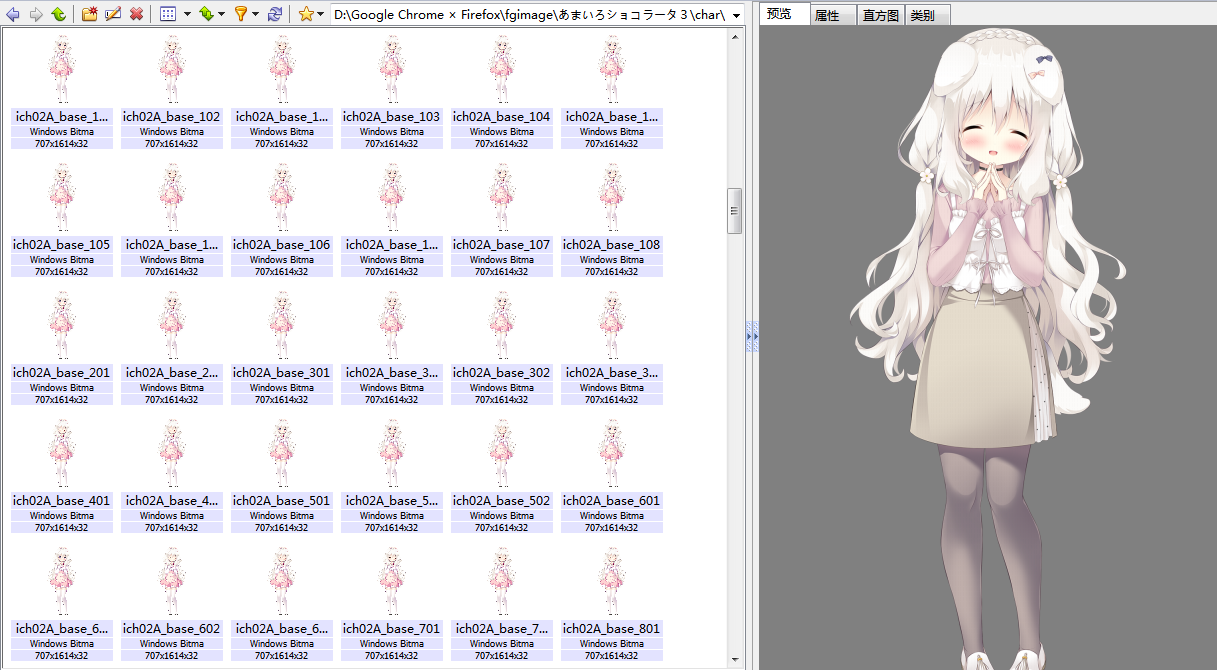Click the file name ich02A_base_801
The width and height of the screenshot is (1217, 670).
(612, 629)
